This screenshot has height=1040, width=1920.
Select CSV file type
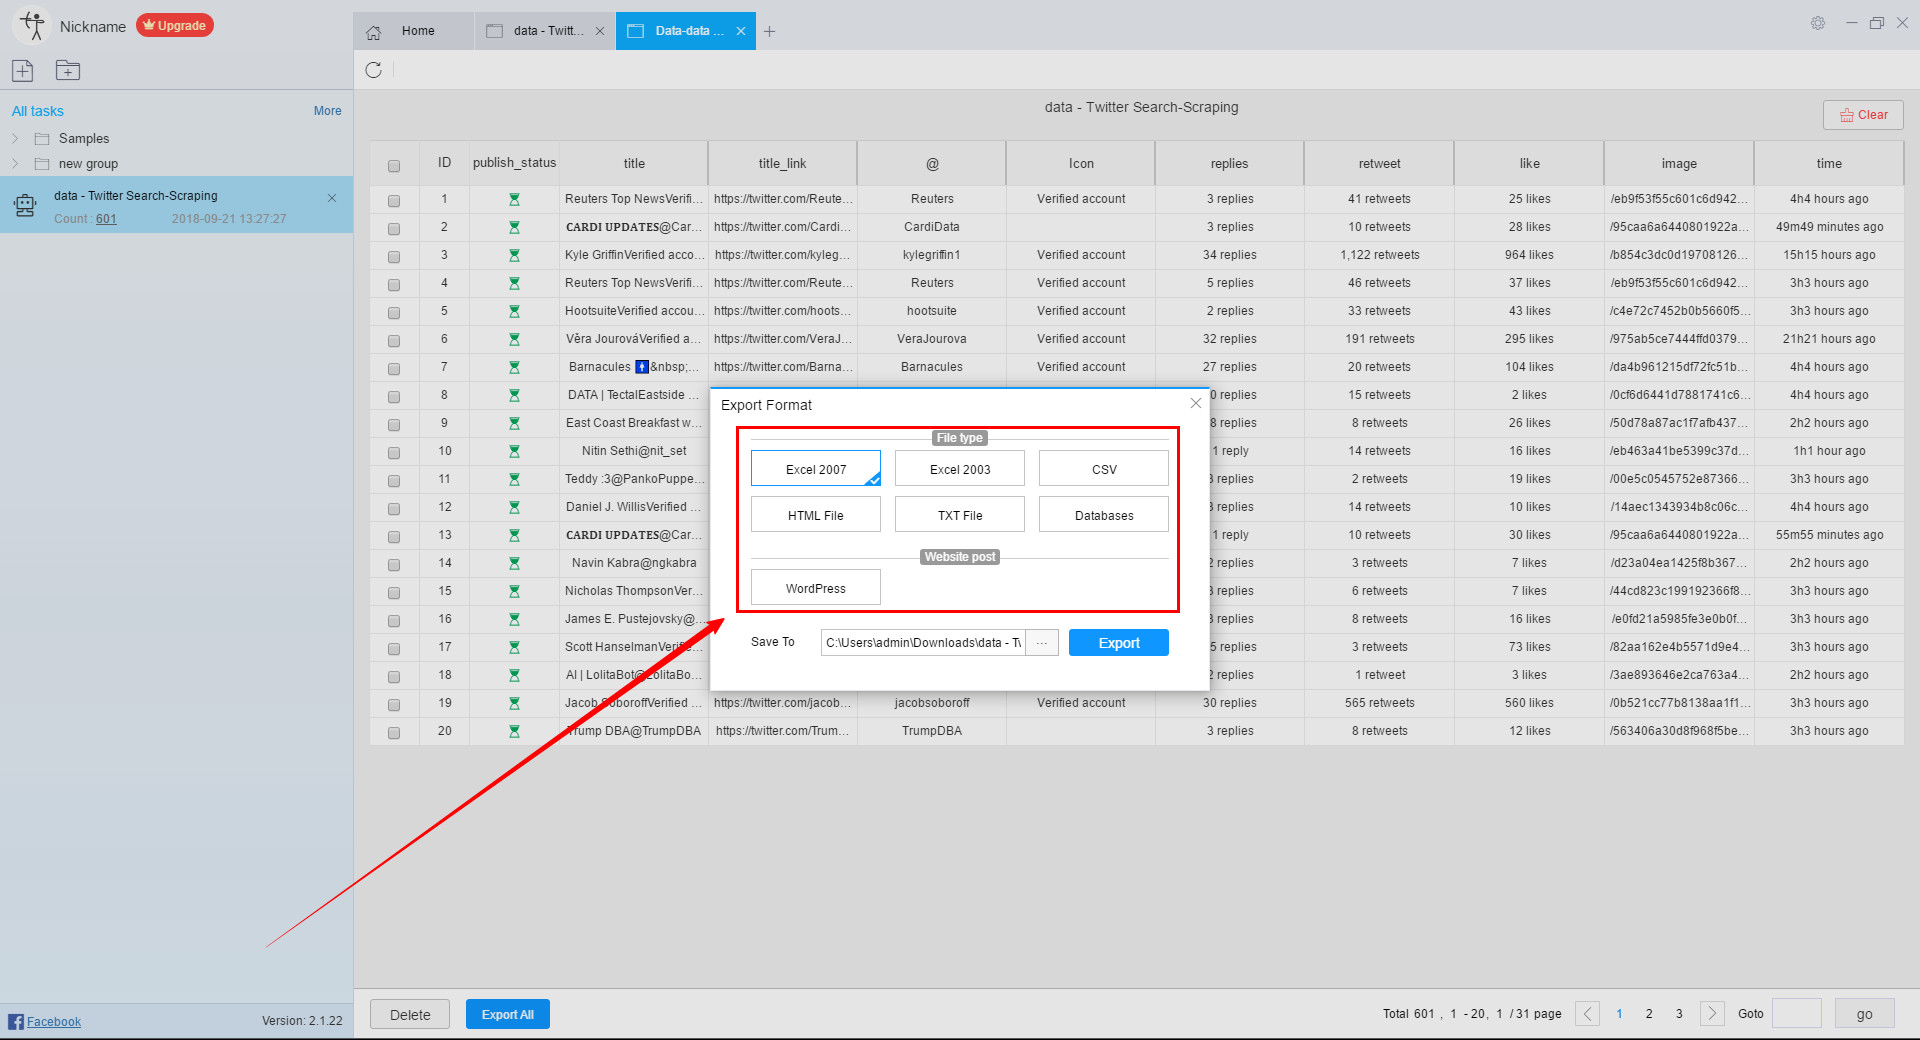coord(1104,468)
